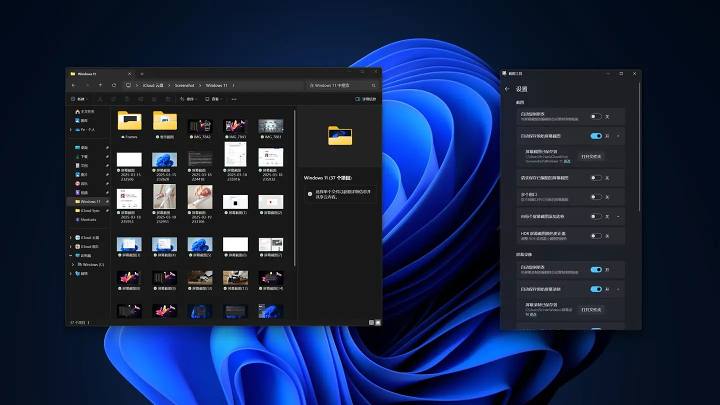Open the pinned Desktop folder in the sidebar
This screenshot has height=405, width=720.
pos(81,147)
